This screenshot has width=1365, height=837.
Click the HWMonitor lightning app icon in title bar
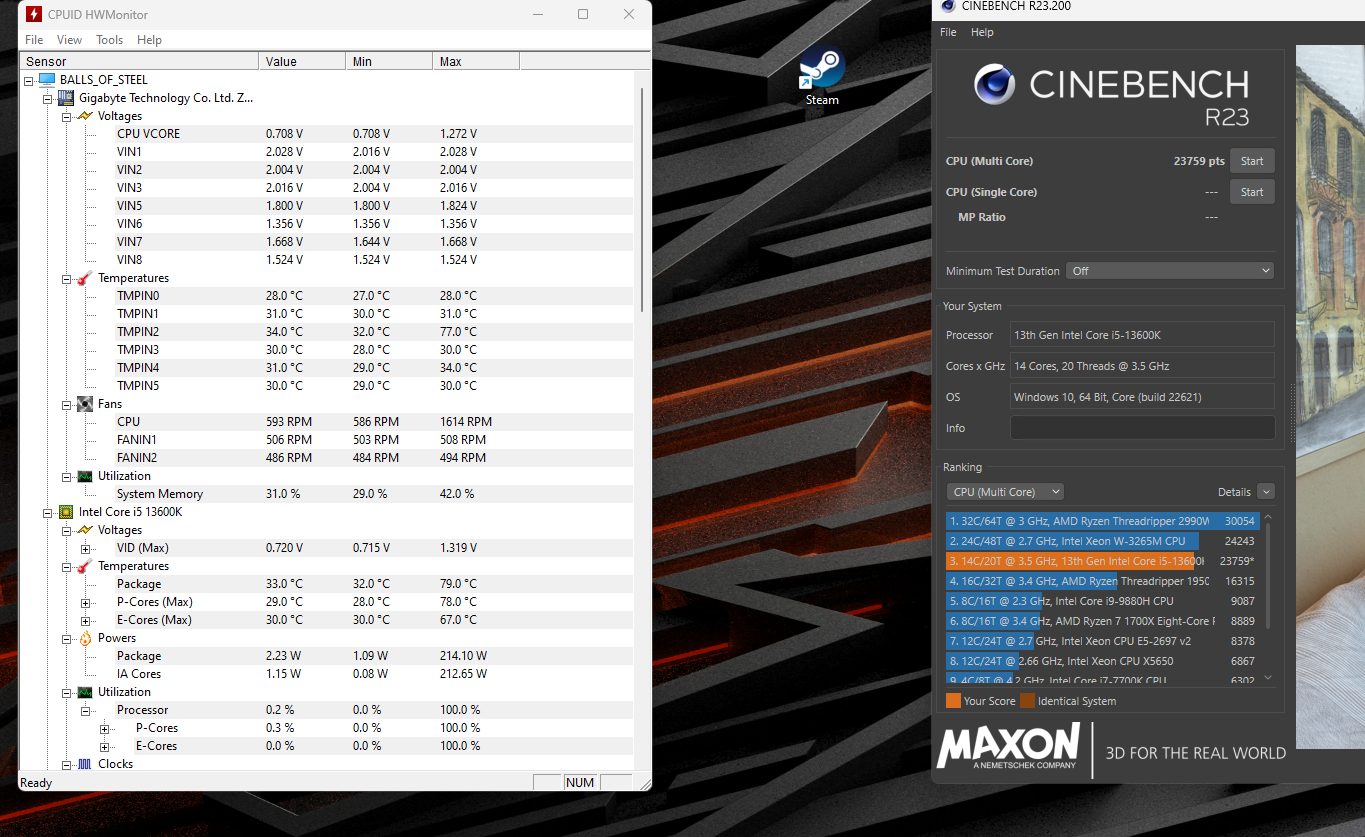click(33, 15)
